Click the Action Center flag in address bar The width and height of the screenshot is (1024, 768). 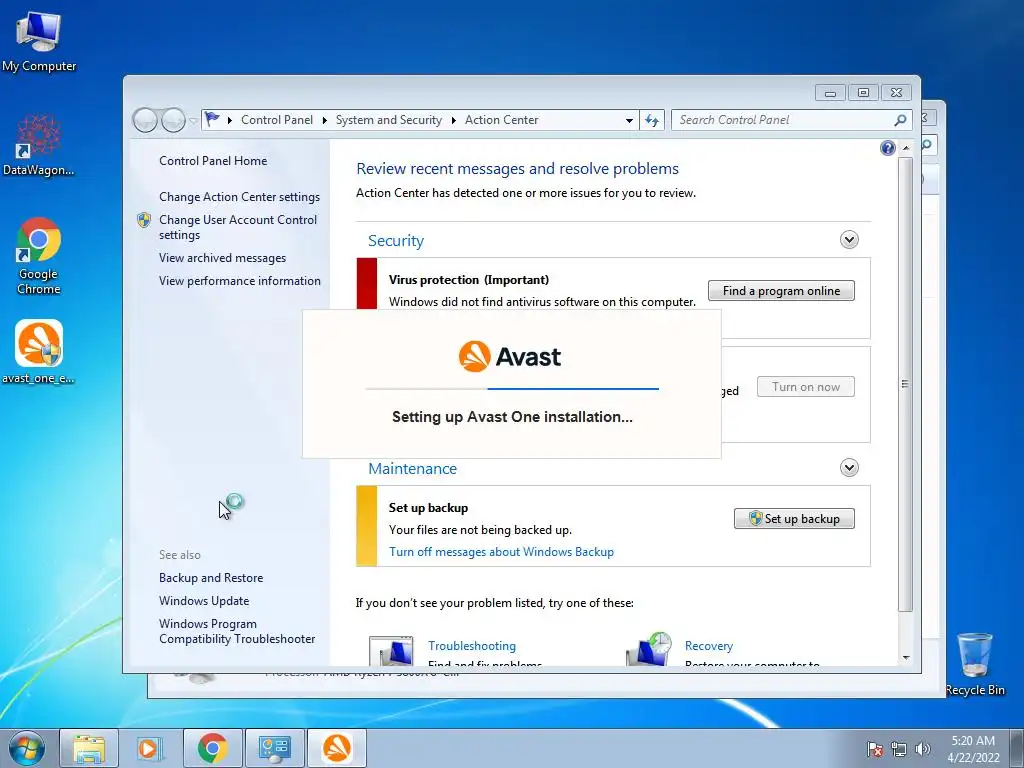click(212, 120)
